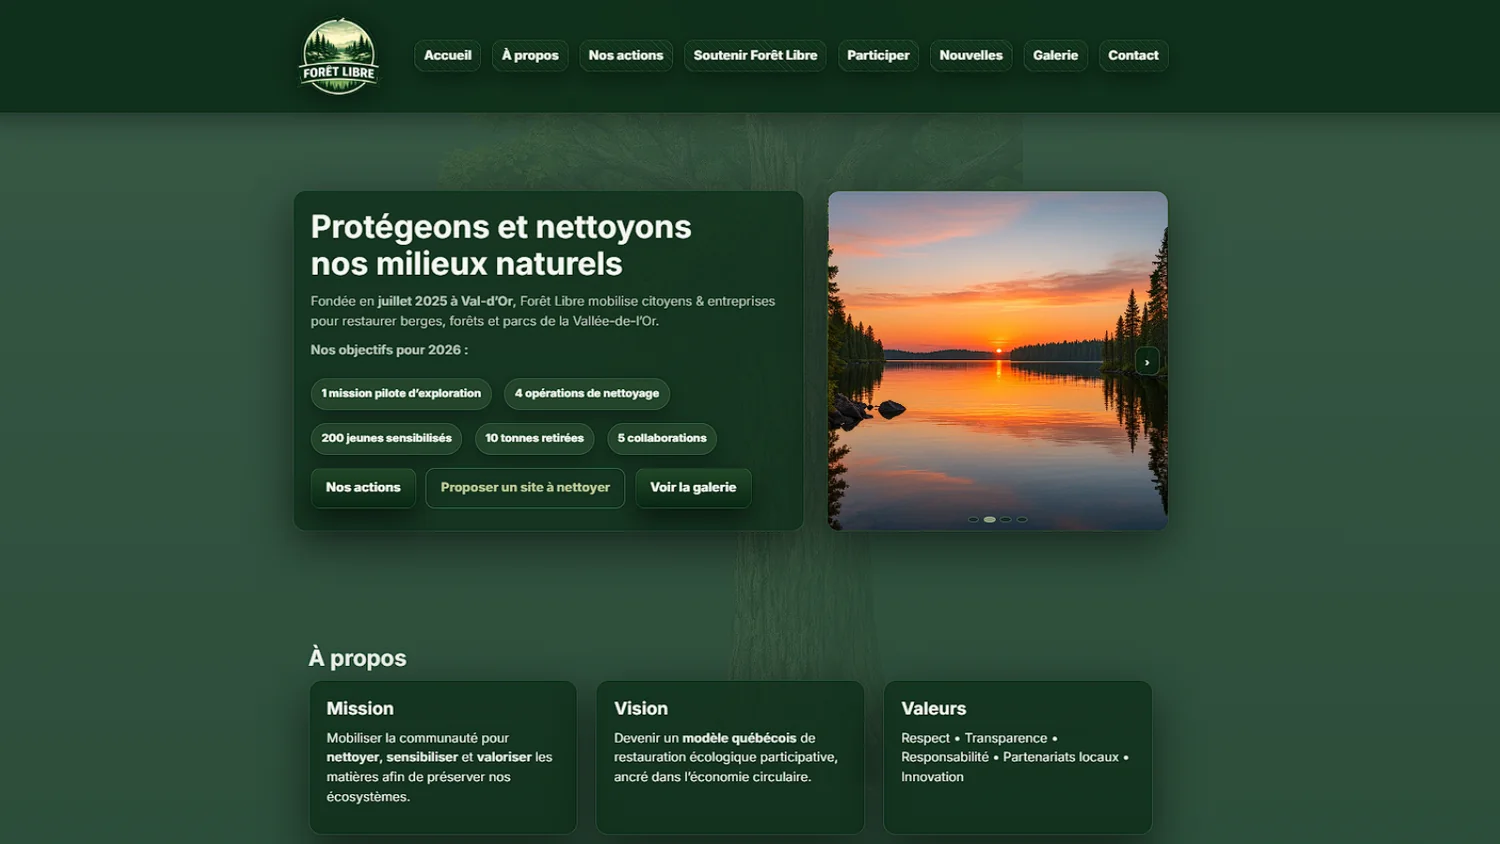Click the bold modèle québécois text
This screenshot has width=1500, height=844.
point(740,738)
